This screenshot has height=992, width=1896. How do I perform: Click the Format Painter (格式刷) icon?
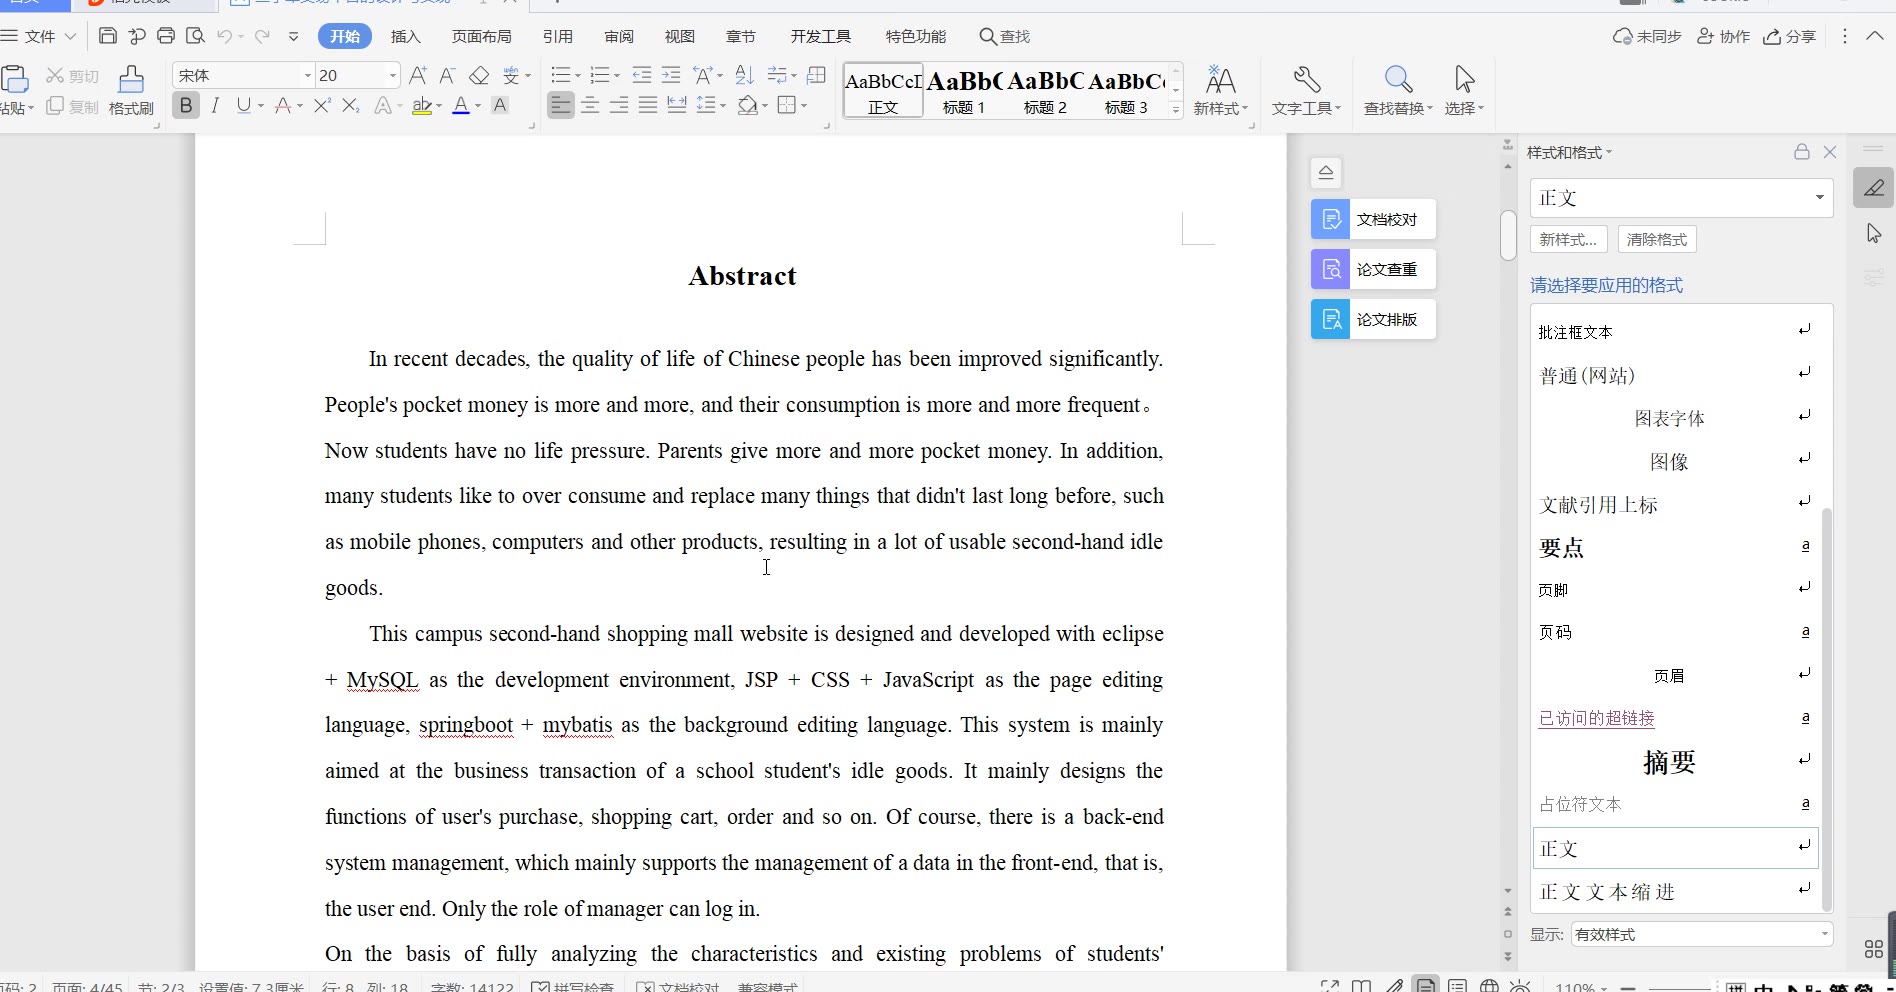[x=131, y=89]
